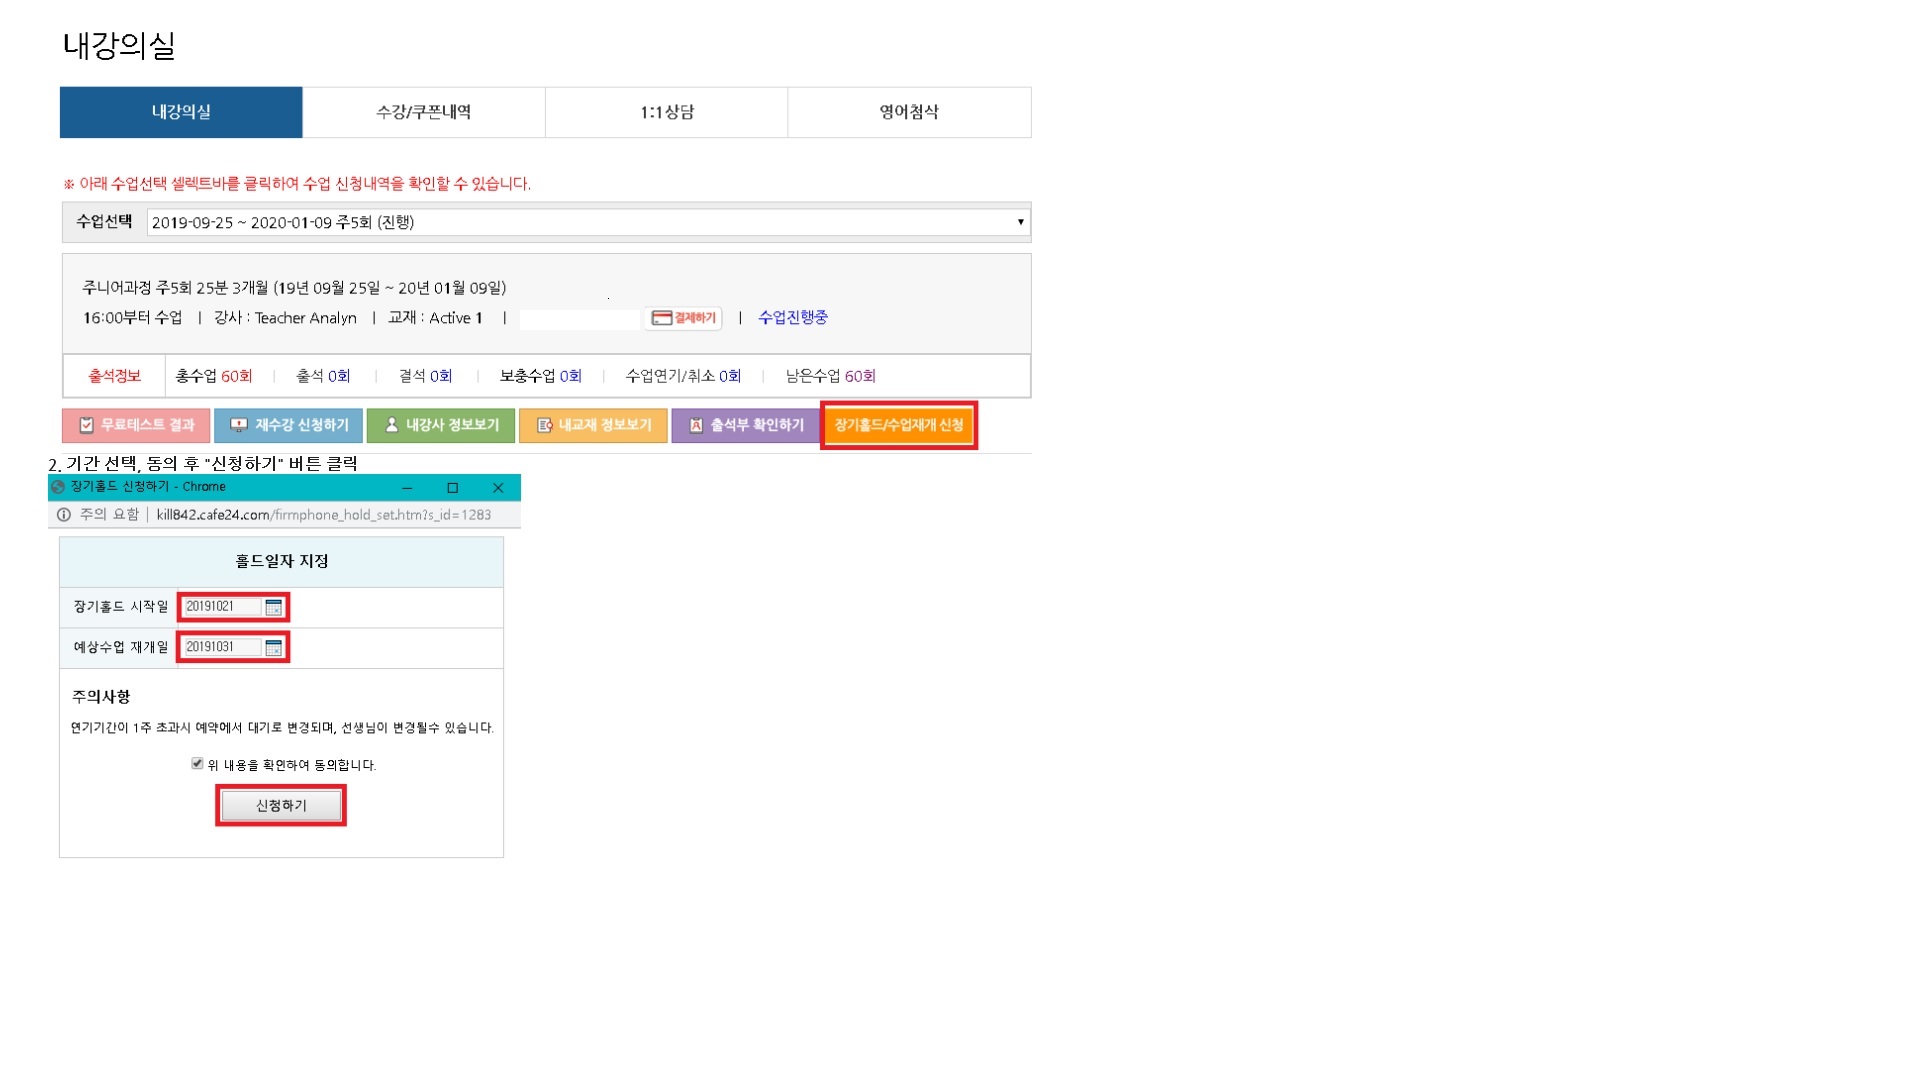The width and height of the screenshot is (1920, 1080).
Task: Click the site info icon in address bar
Action: [64, 515]
